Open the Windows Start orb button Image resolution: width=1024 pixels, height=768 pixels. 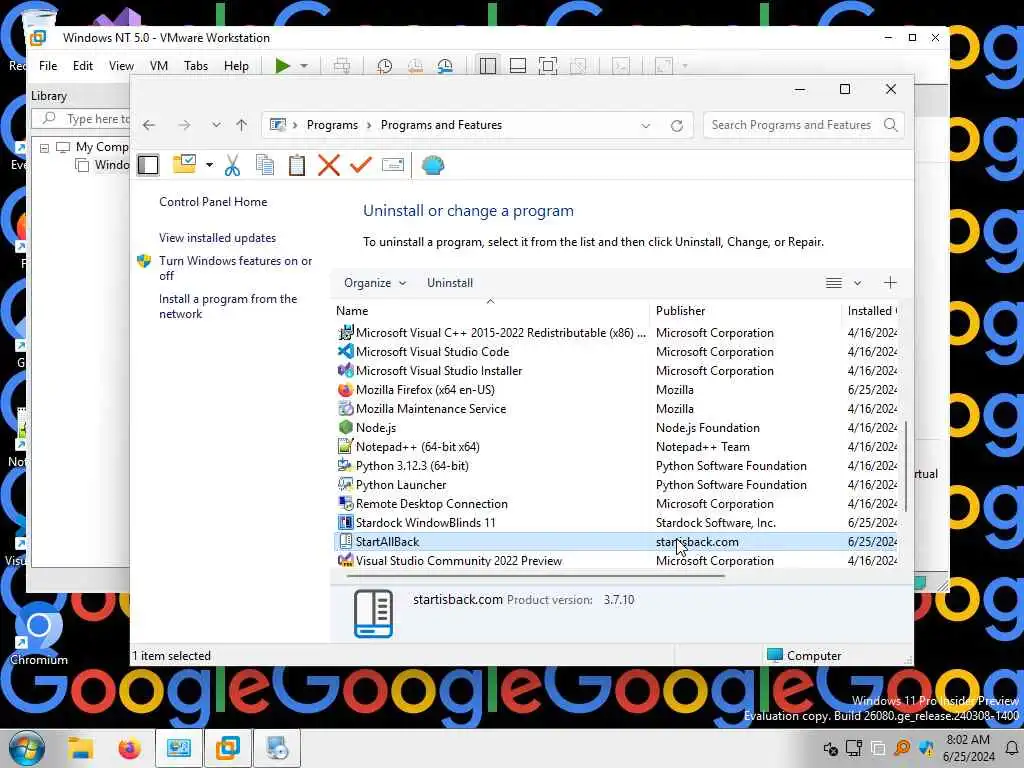click(26, 748)
